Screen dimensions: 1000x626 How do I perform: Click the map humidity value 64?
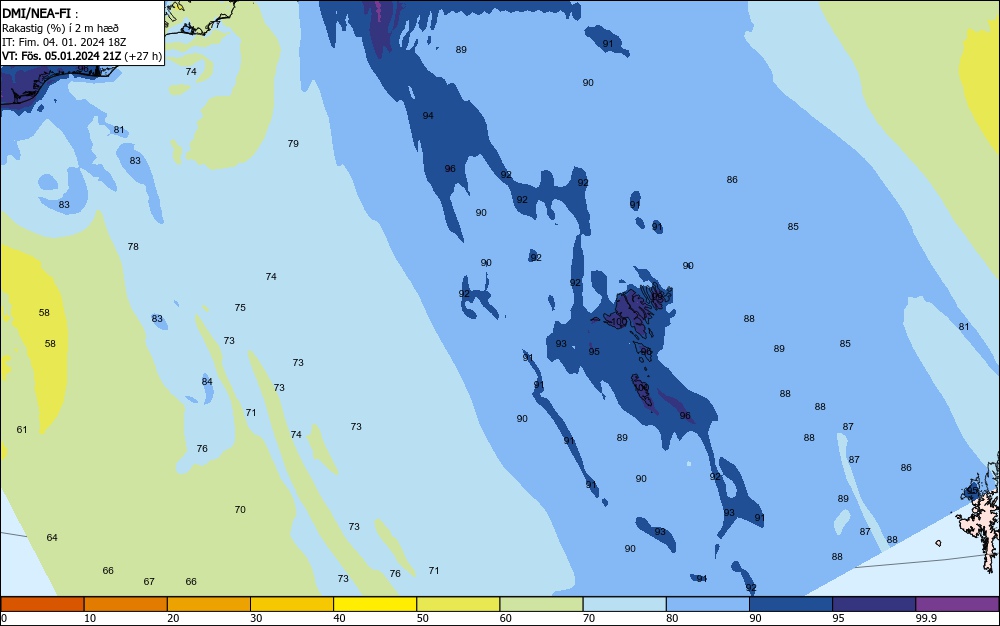point(52,537)
